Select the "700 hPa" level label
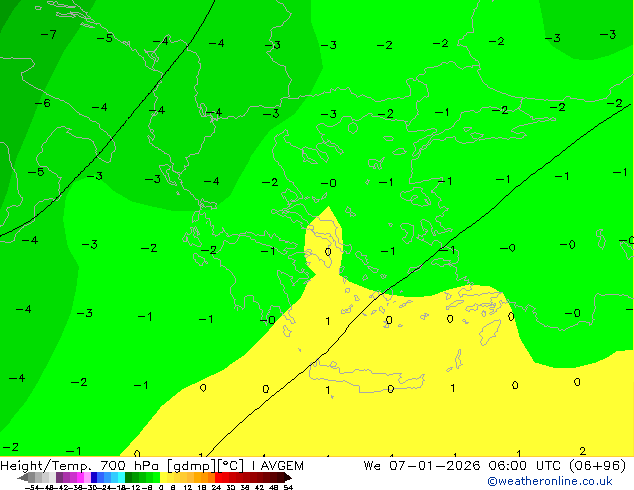The width and height of the screenshot is (634, 490). click(x=129, y=466)
